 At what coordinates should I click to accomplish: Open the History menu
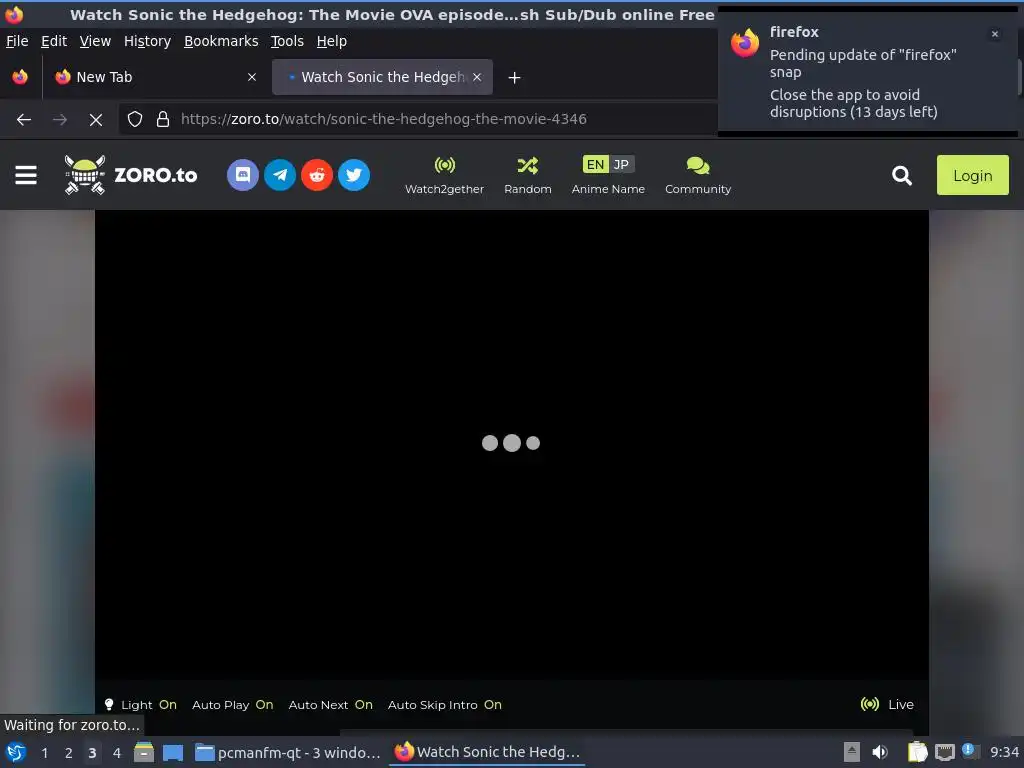[148, 41]
